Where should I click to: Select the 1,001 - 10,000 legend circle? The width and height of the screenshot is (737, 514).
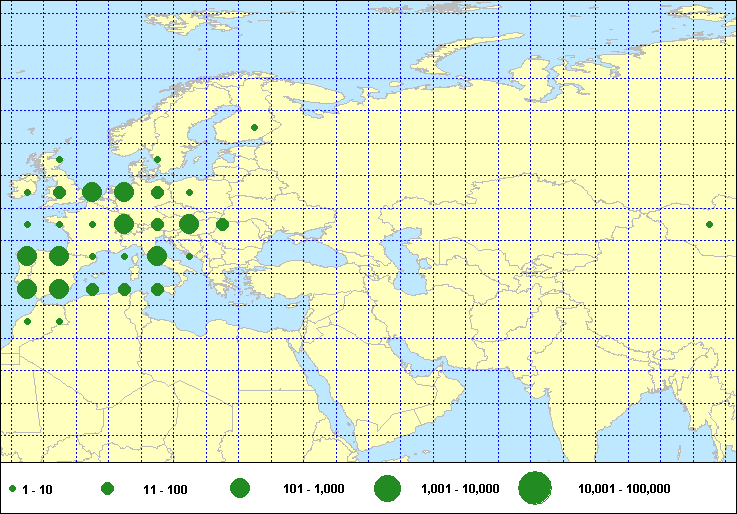387,488
